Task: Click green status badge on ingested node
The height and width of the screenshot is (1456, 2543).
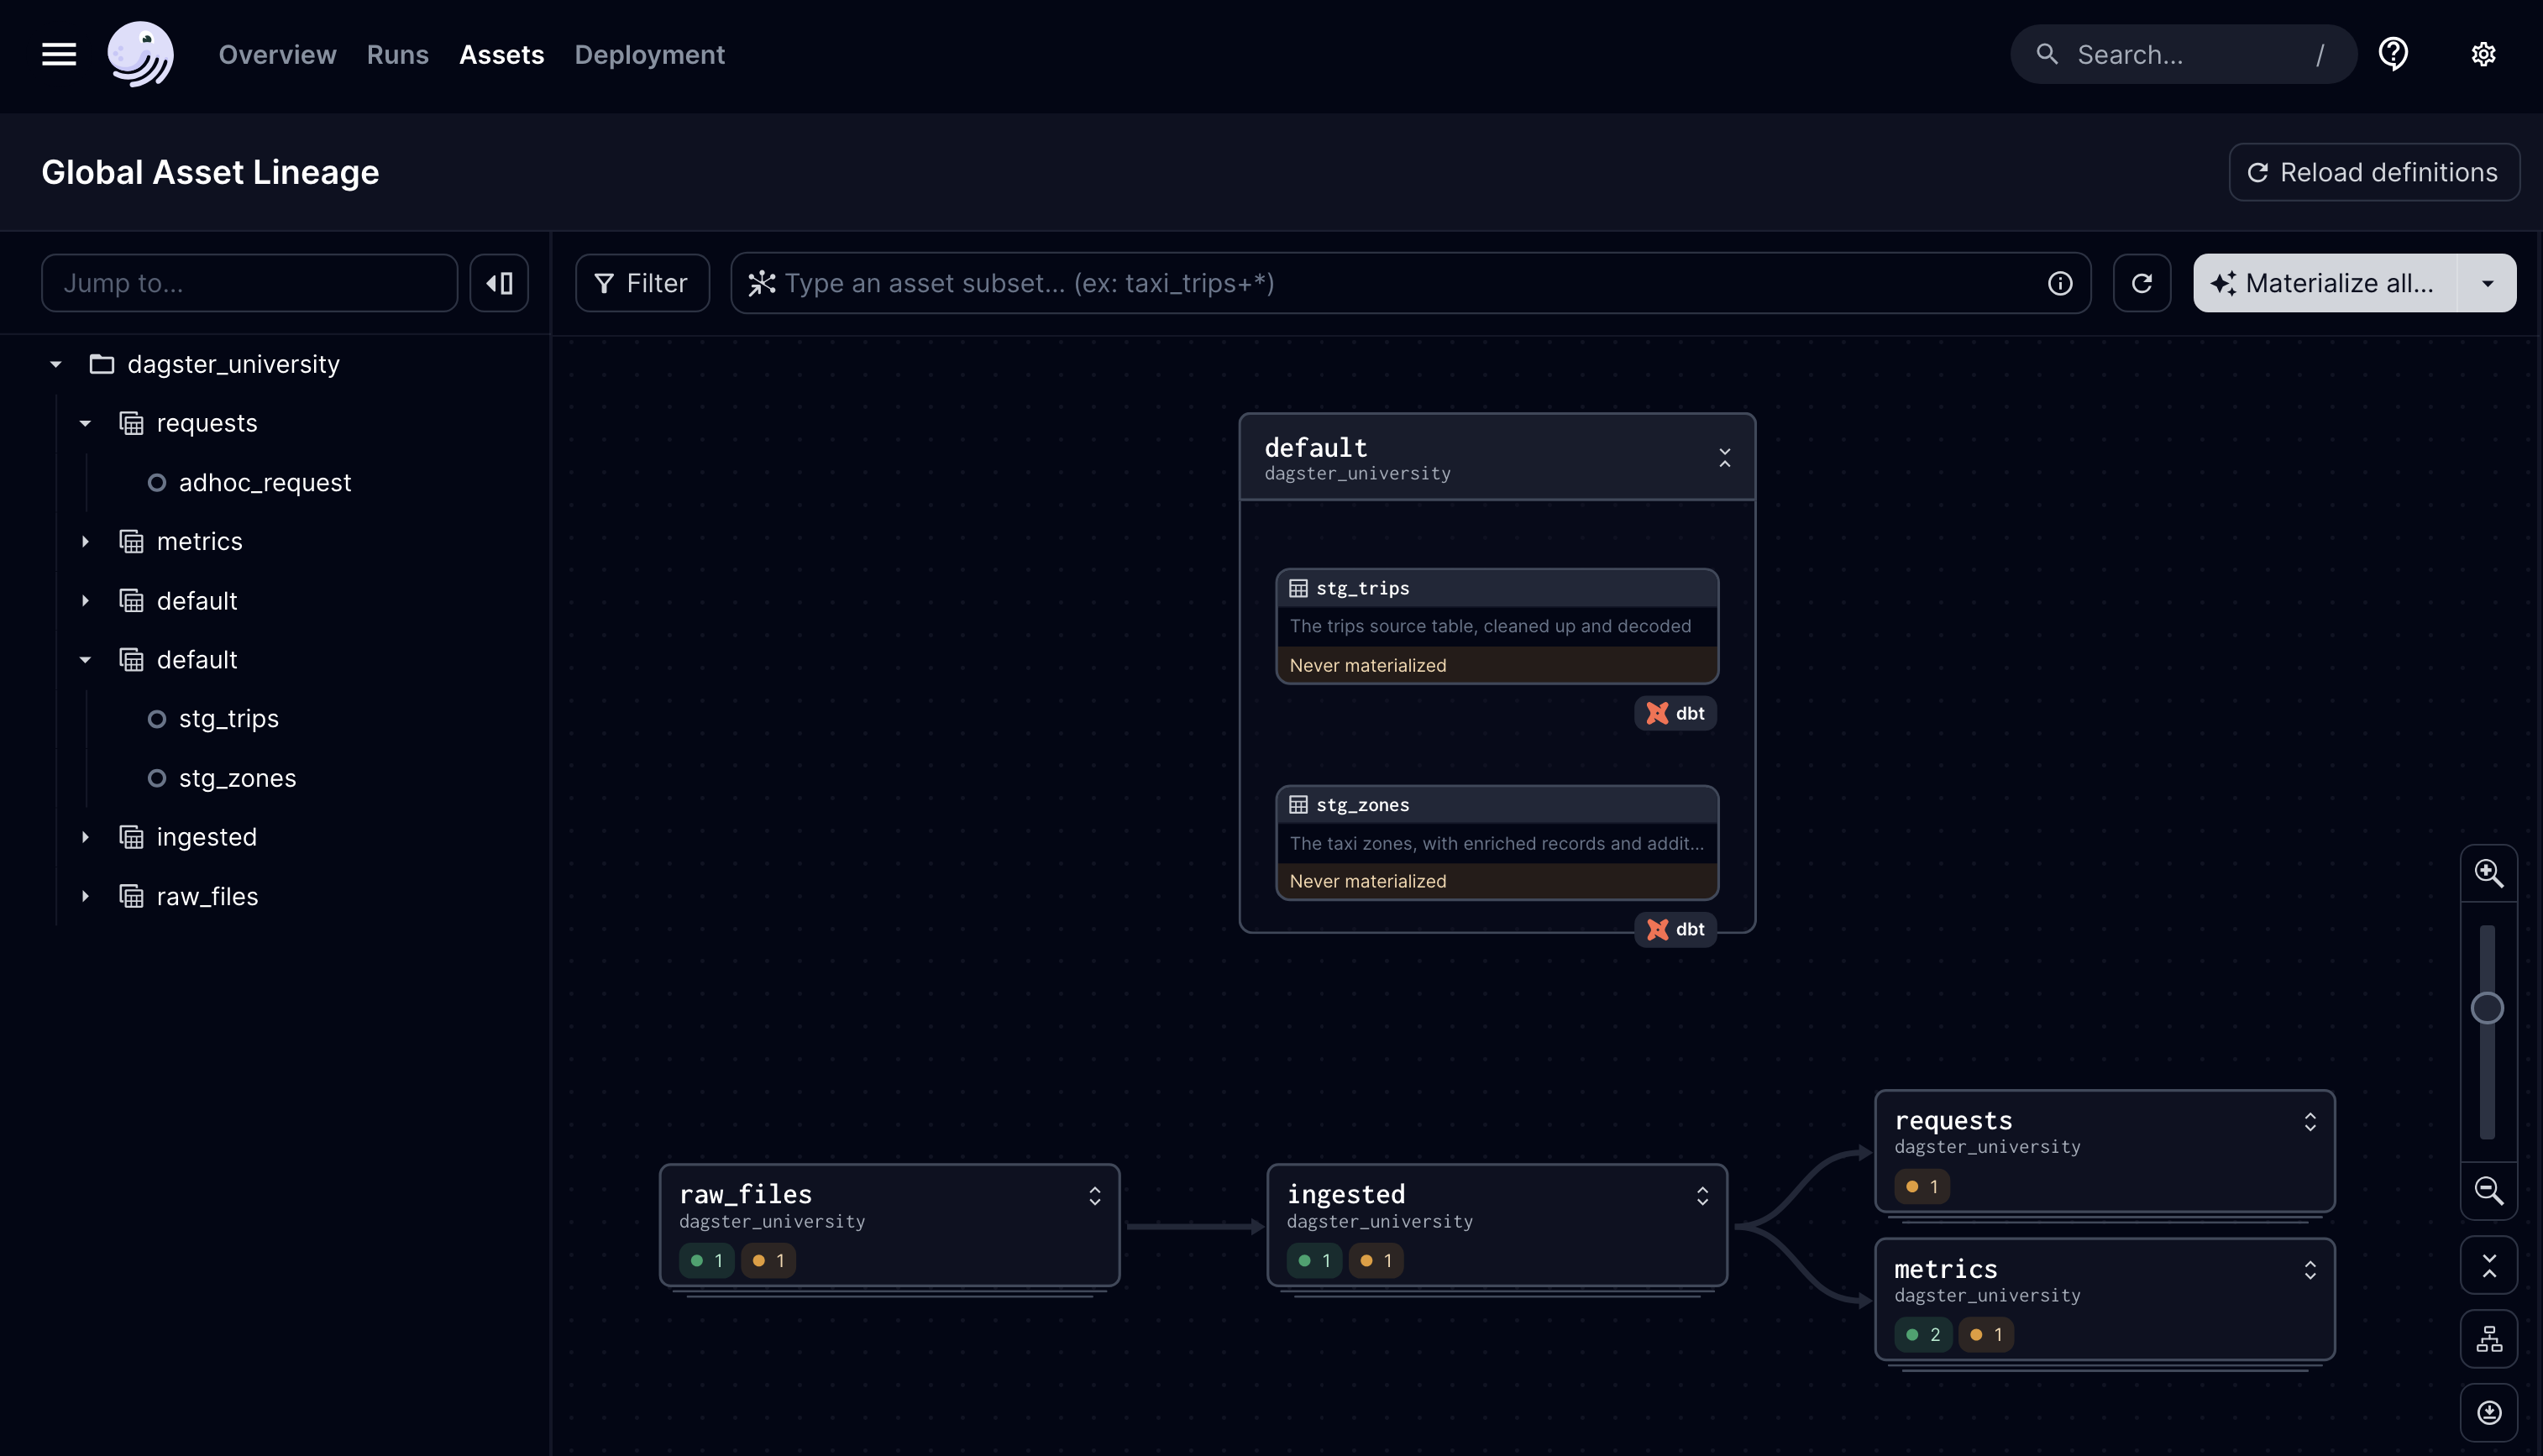Action: (x=1314, y=1261)
